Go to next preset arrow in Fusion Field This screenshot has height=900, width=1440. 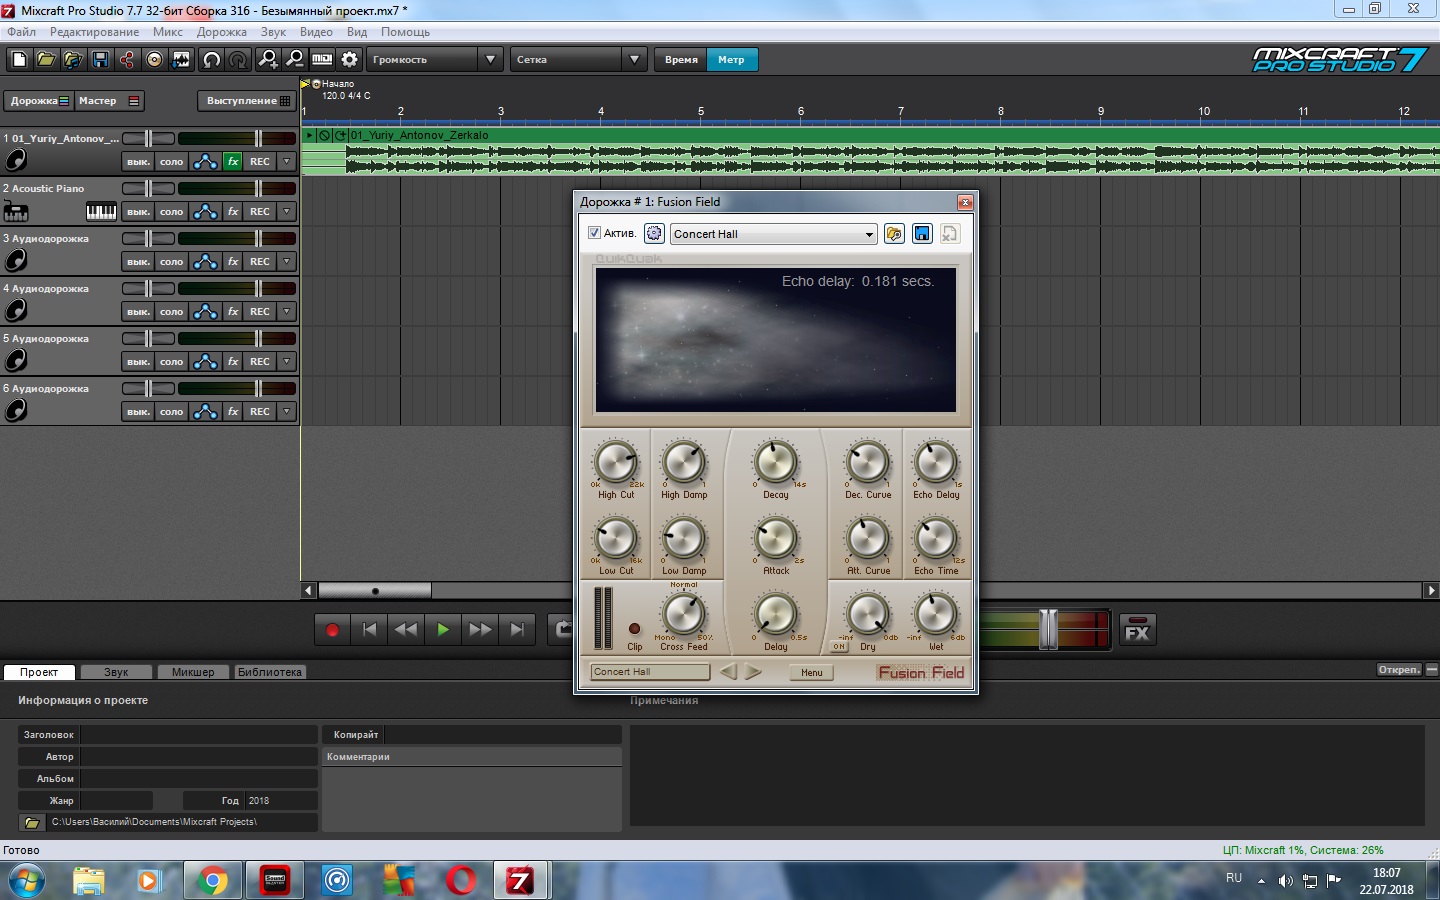click(x=754, y=672)
